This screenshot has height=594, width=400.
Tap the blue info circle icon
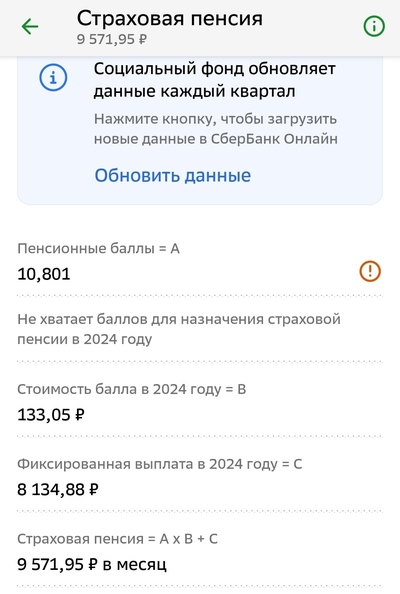coord(53,78)
